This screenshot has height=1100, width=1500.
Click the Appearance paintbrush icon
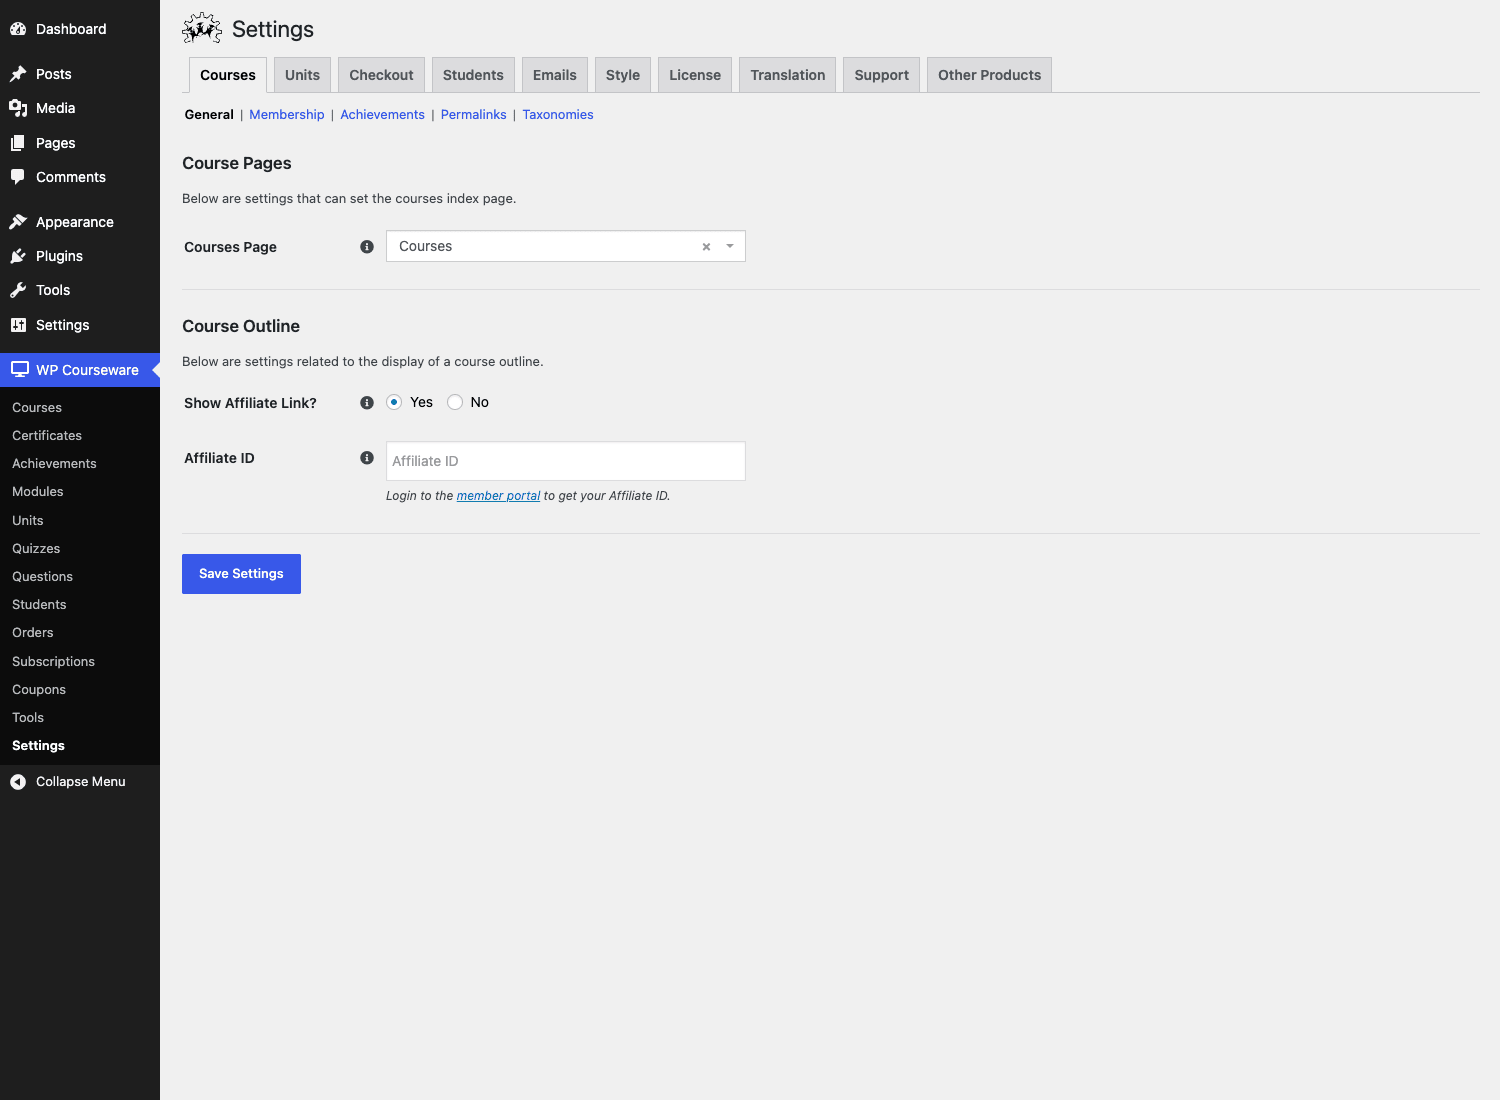click(x=18, y=222)
